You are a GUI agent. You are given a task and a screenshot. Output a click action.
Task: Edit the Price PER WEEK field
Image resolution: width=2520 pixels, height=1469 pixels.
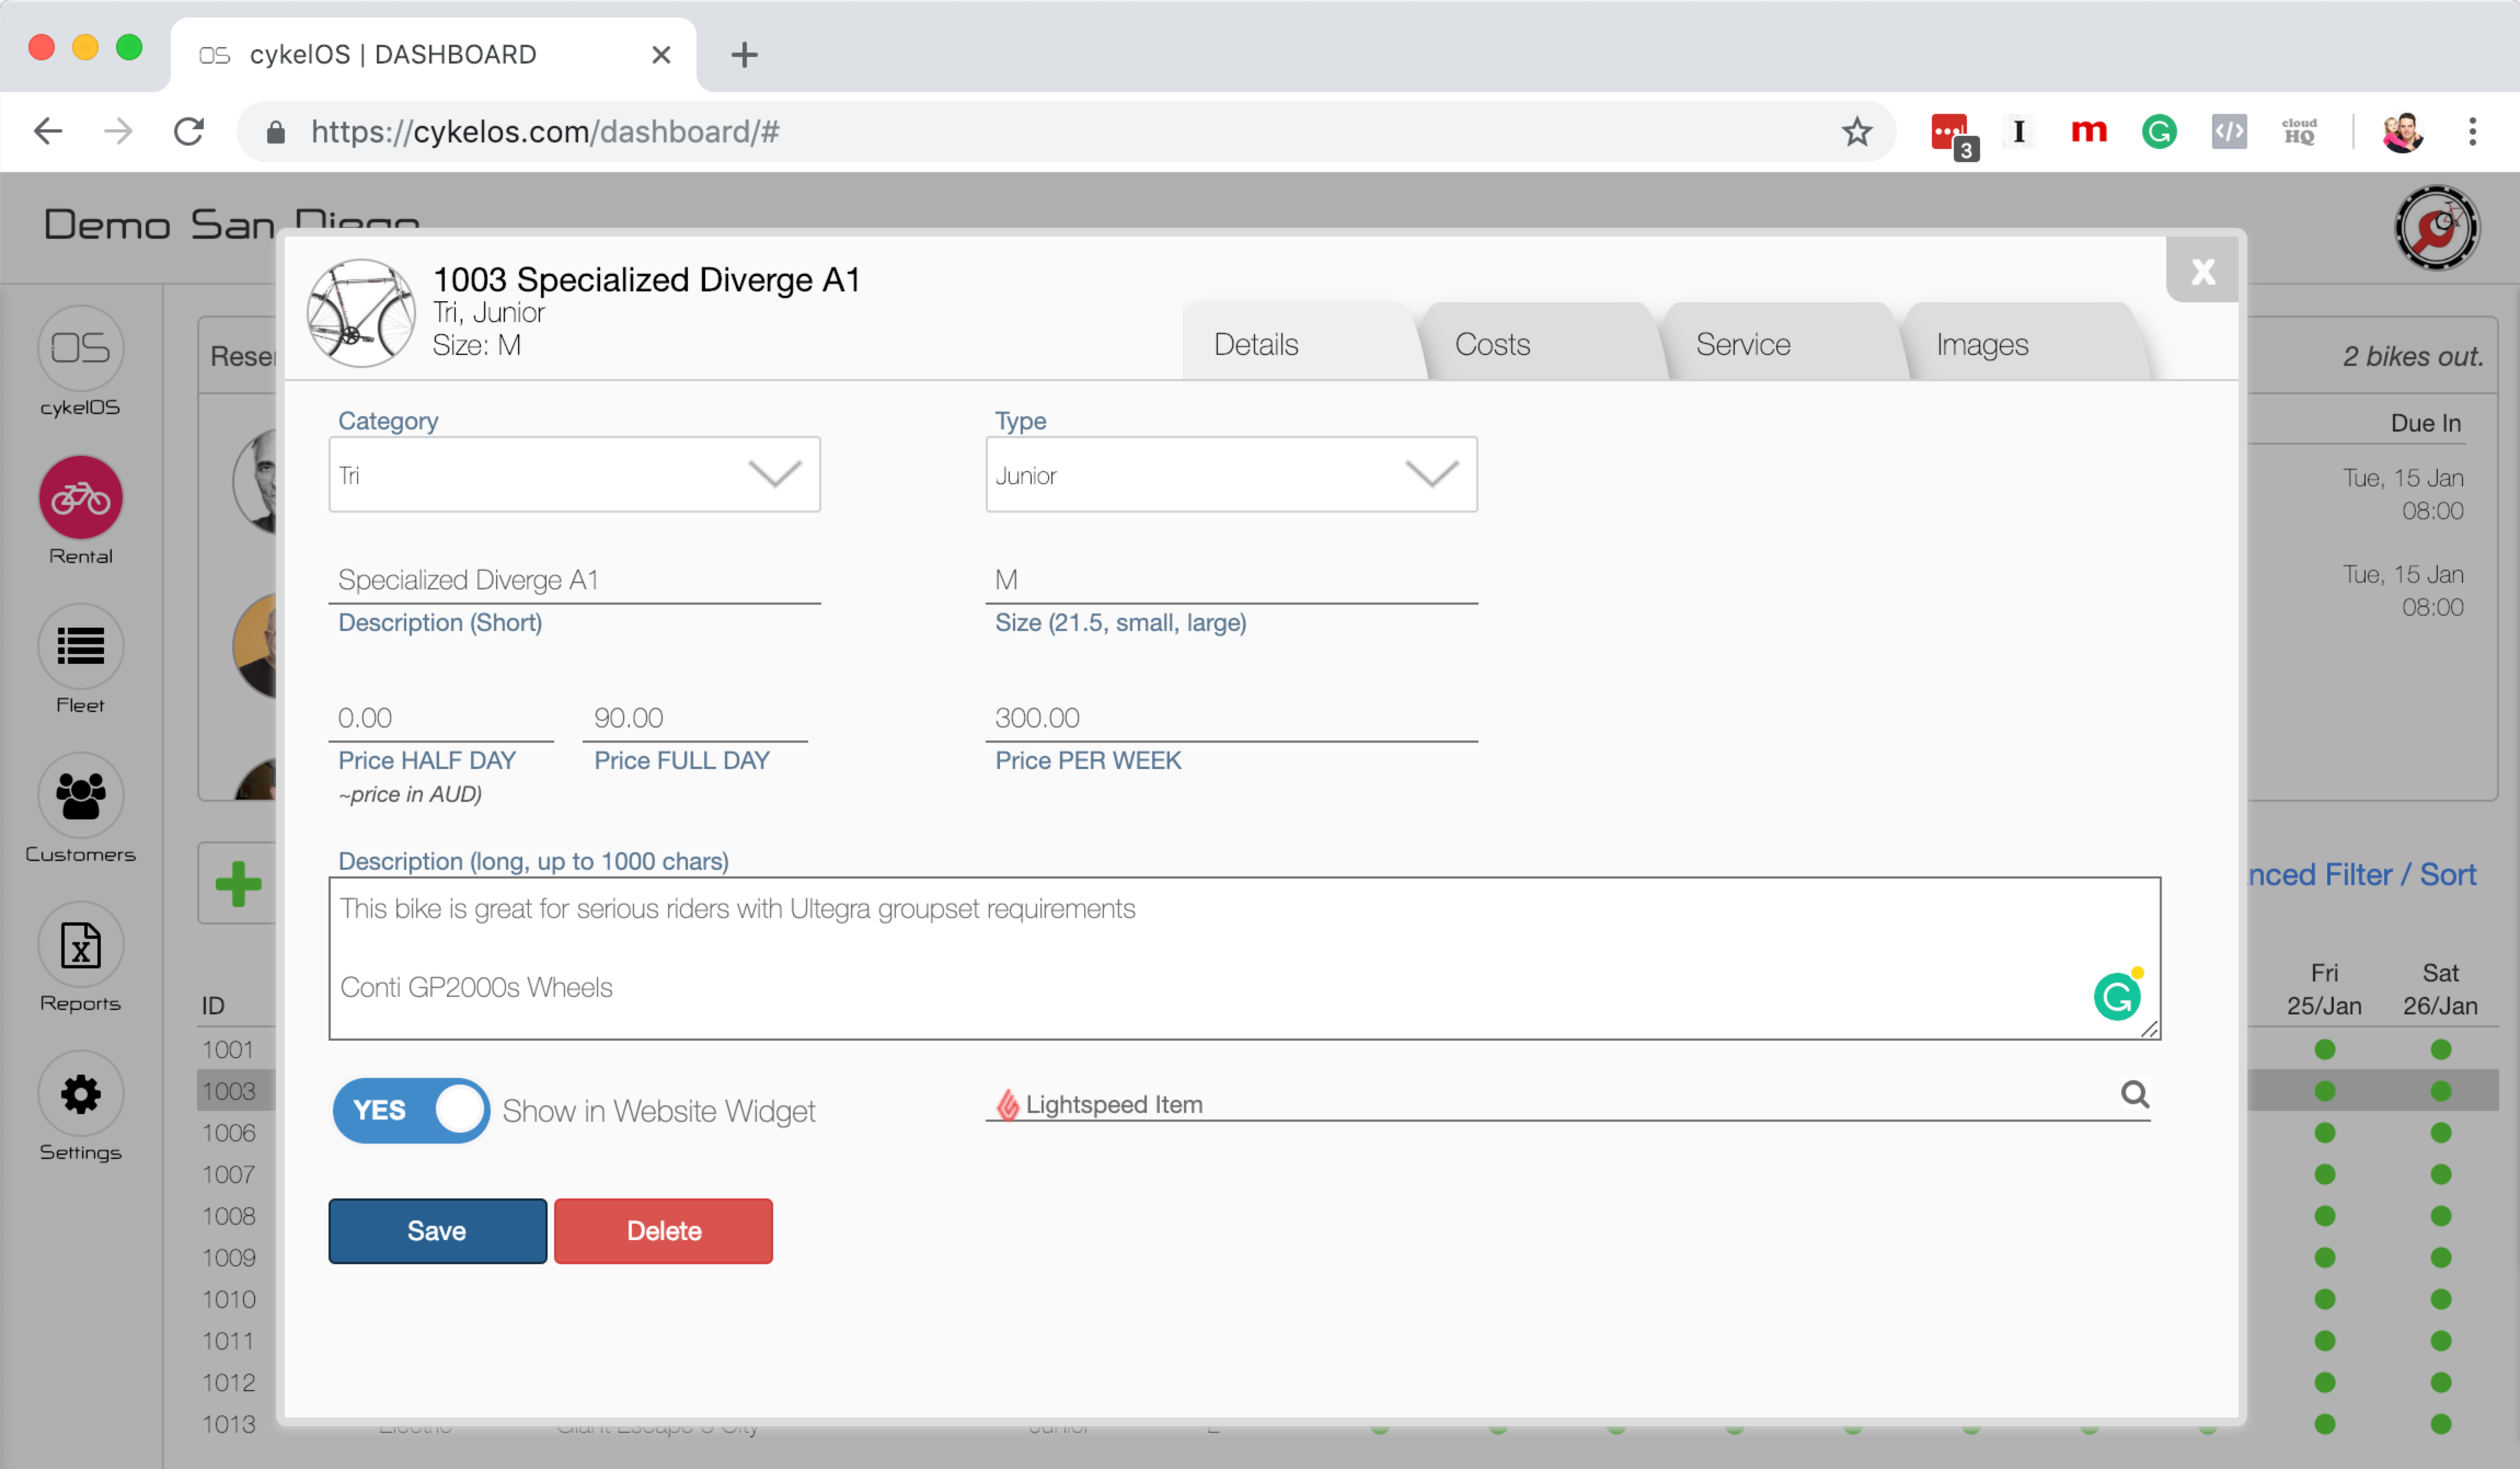1231,718
